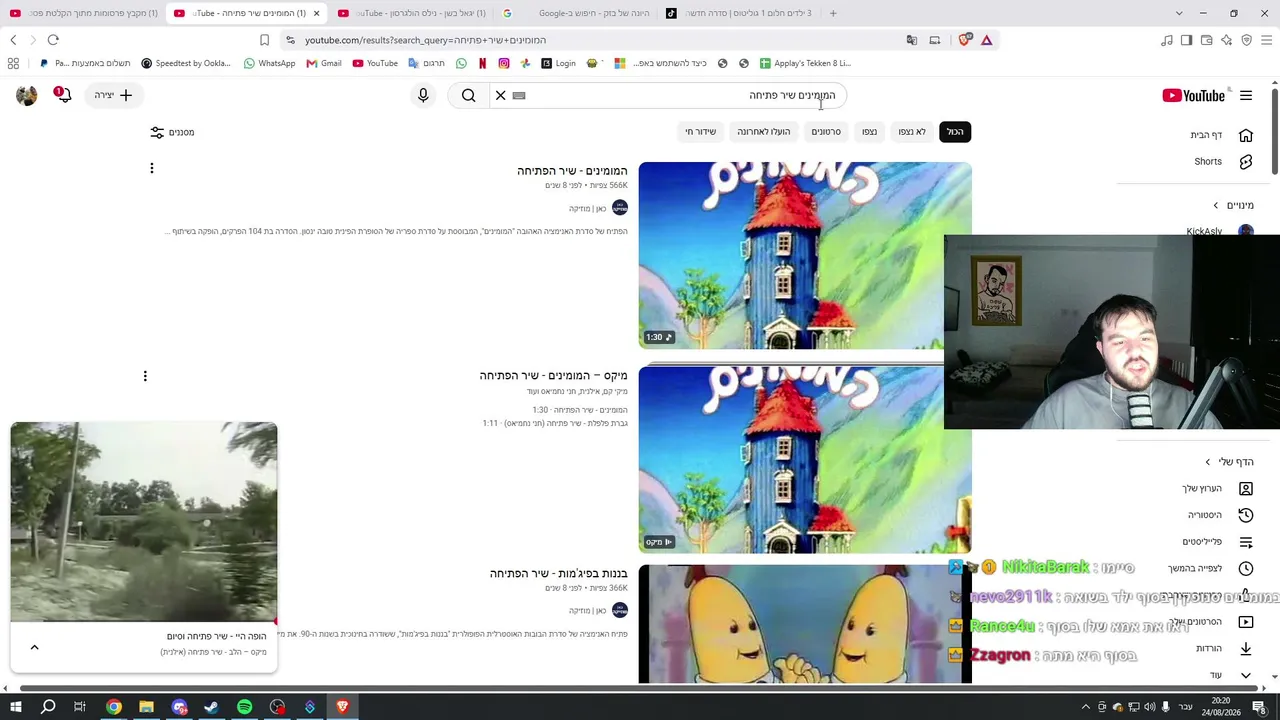Open the Your channel sidebar icon
The image size is (1280, 720).
coord(1246,488)
